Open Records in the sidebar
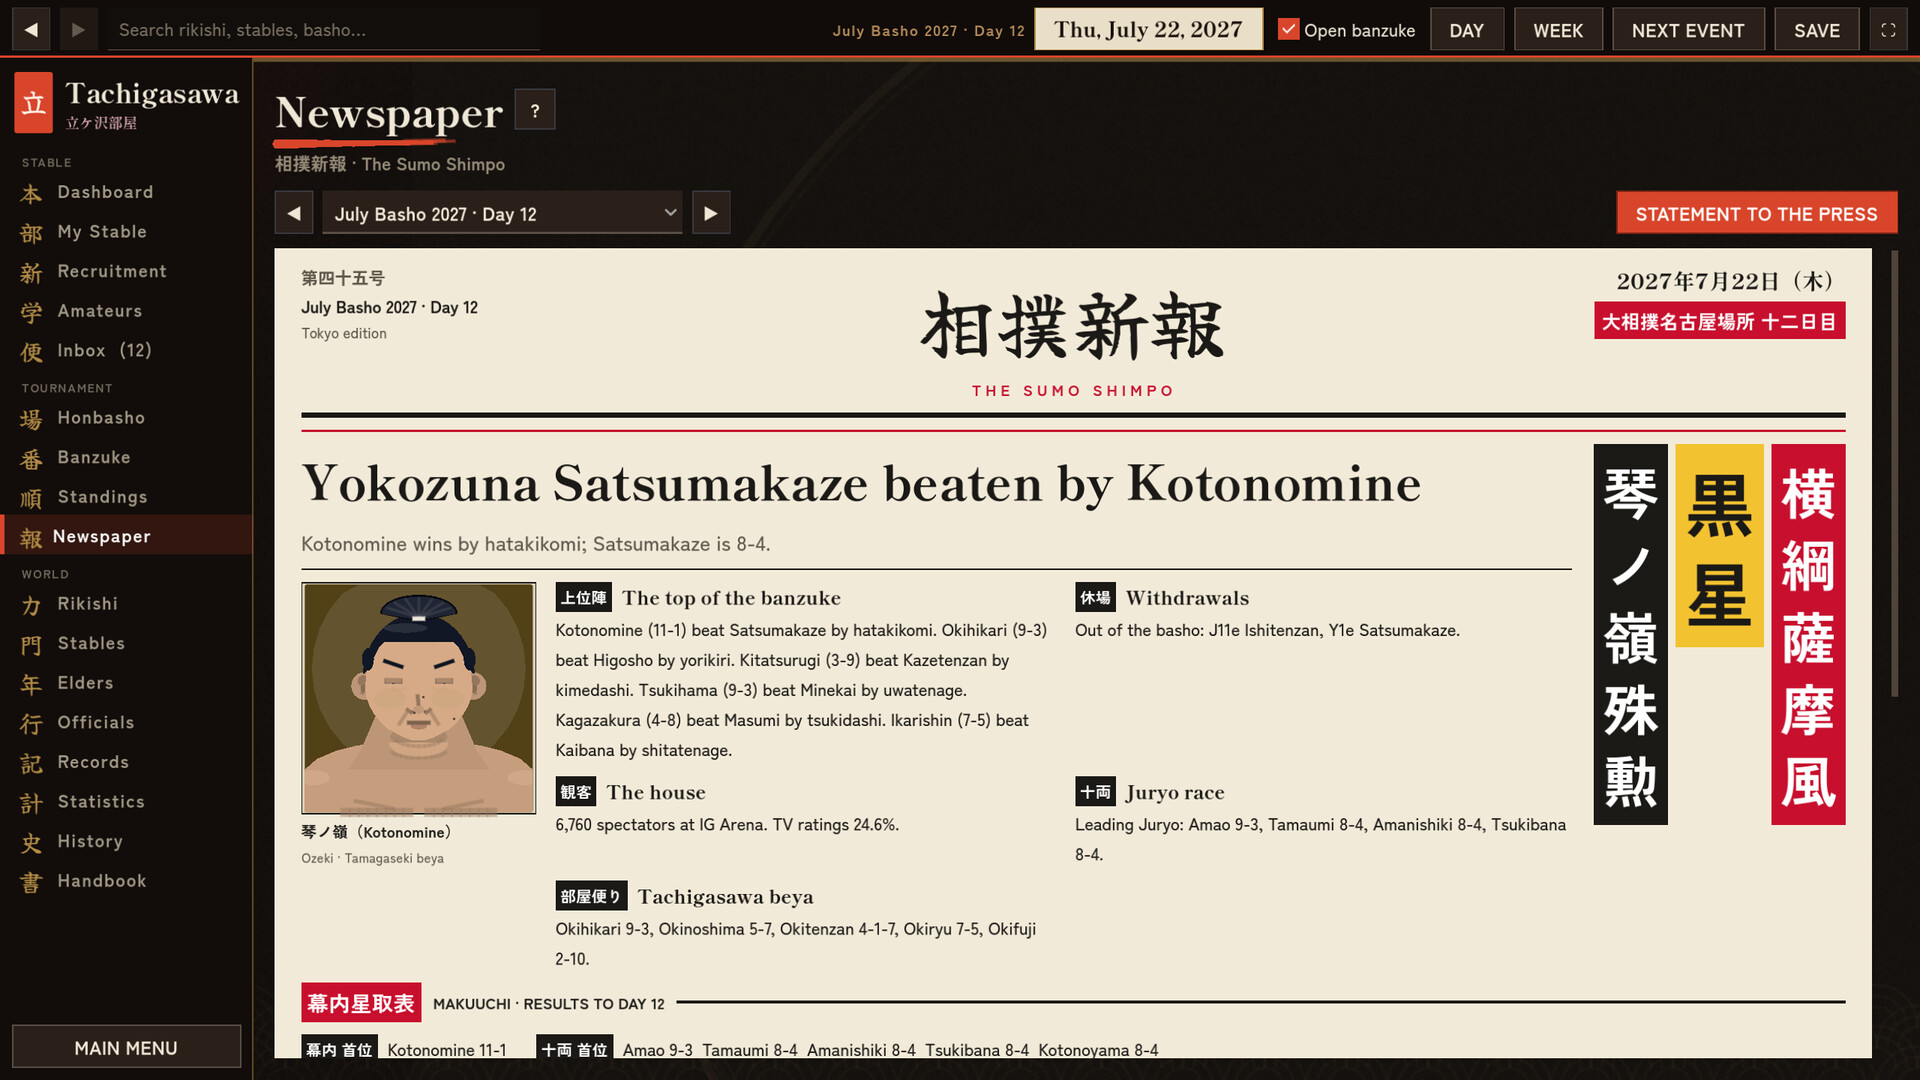1920x1080 pixels. 126,762
